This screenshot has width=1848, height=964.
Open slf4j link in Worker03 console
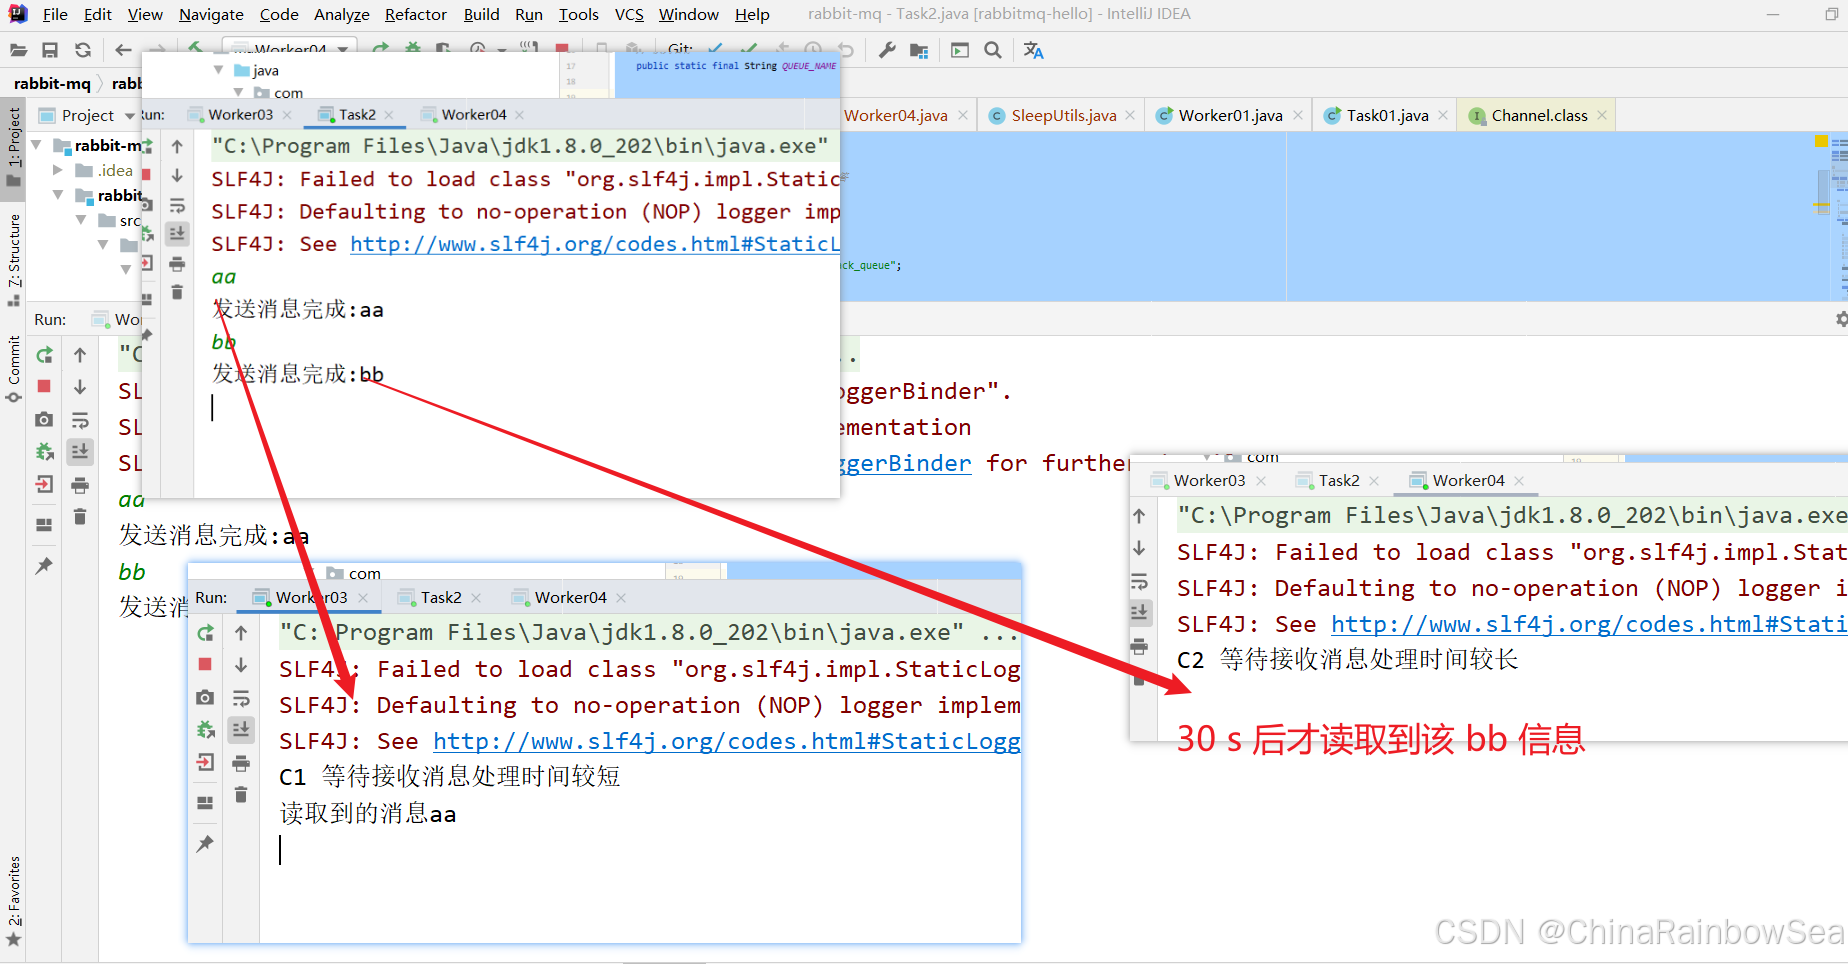[x=726, y=741]
